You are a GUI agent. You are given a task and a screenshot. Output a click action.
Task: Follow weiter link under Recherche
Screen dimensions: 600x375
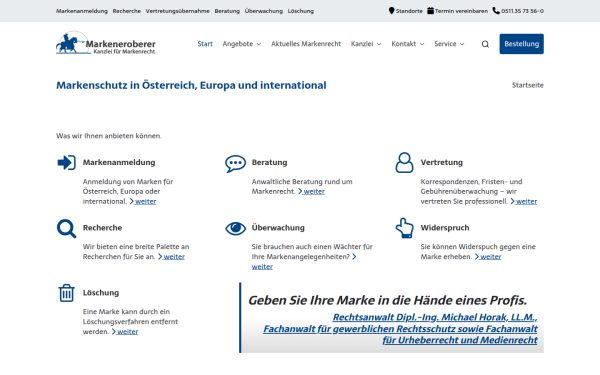[x=171, y=257]
